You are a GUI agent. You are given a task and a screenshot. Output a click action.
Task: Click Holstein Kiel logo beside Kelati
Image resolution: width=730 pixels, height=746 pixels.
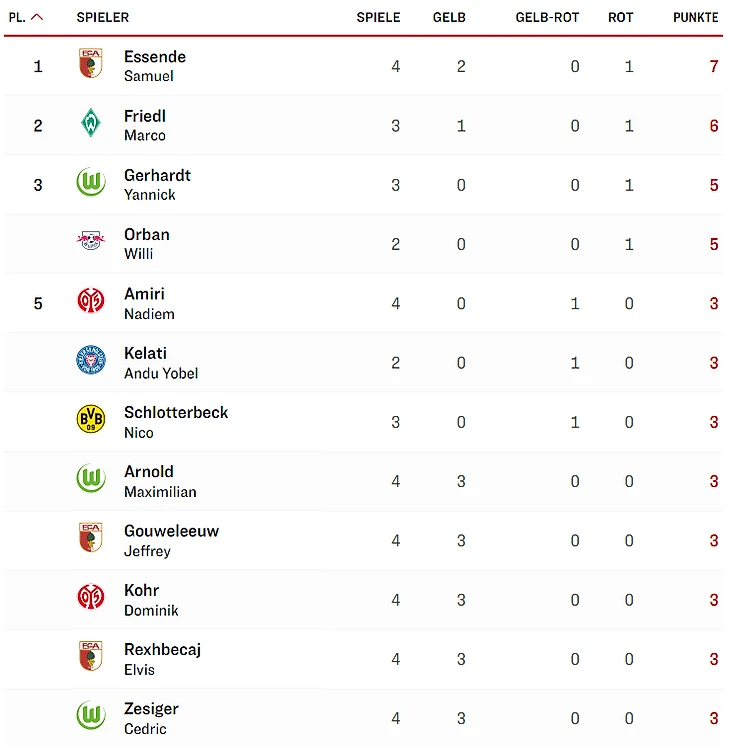pyautogui.click(x=91, y=360)
